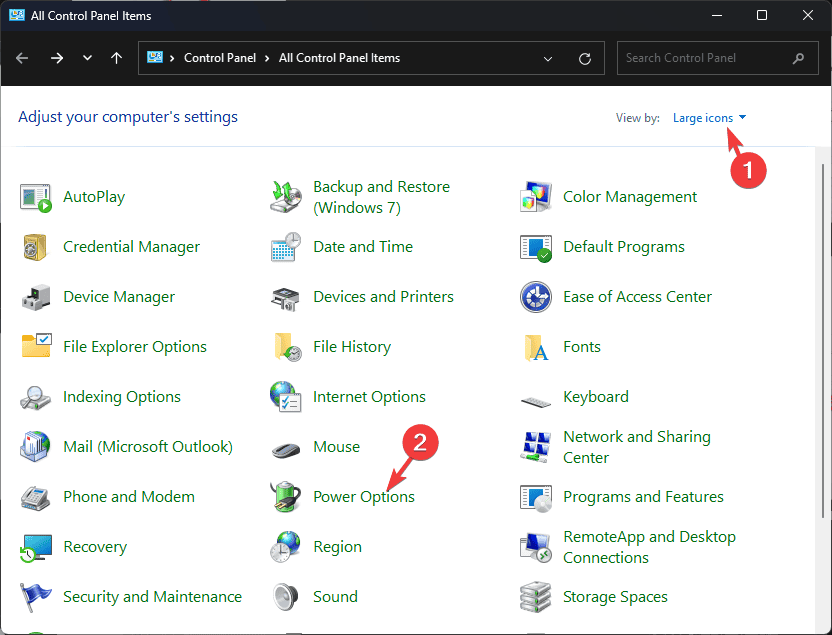The width and height of the screenshot is (832, 635).
Task: Open the Network and Sharing Center link
Action: (x=637, y=447)
